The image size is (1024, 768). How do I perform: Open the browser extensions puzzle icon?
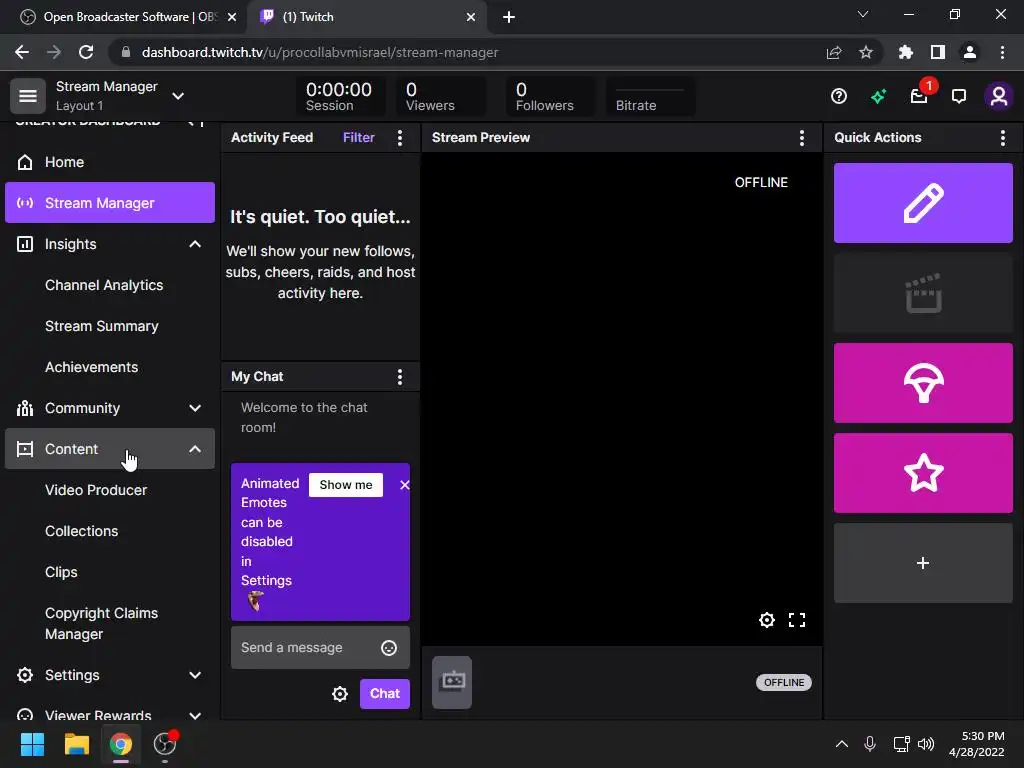point(905,52)
